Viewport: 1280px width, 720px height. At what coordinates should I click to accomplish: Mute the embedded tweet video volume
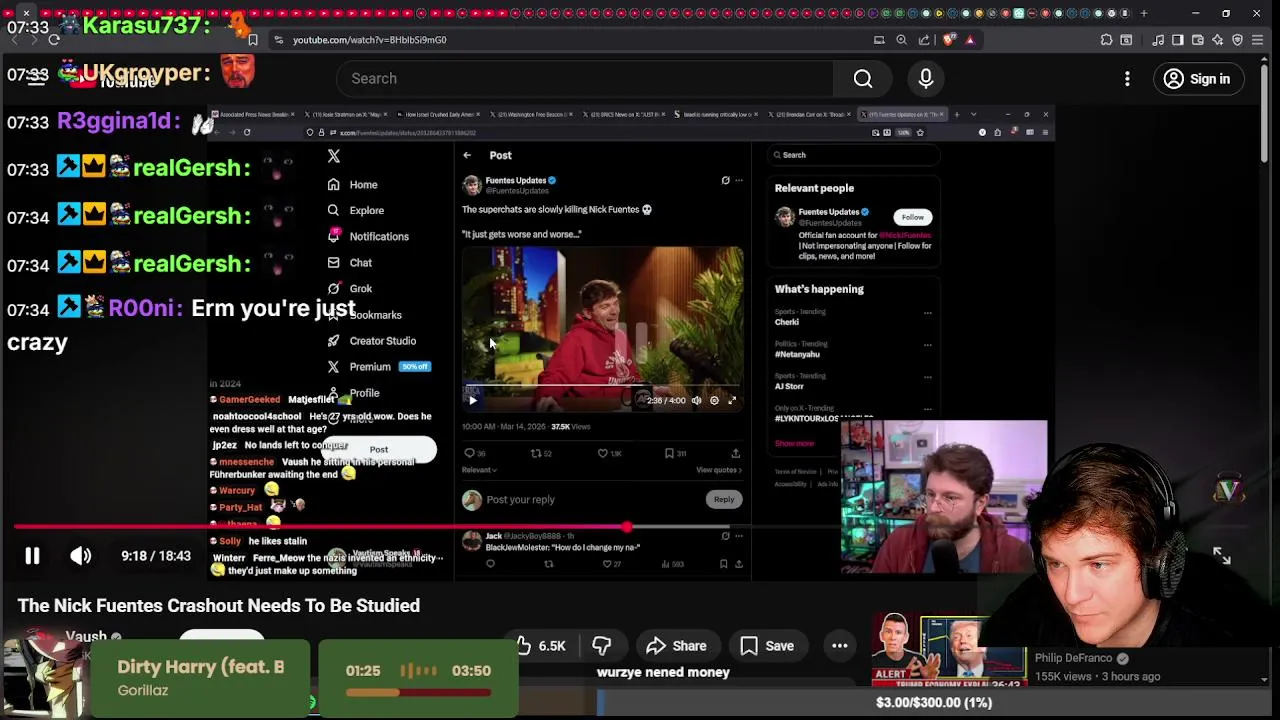coord(697,400)
